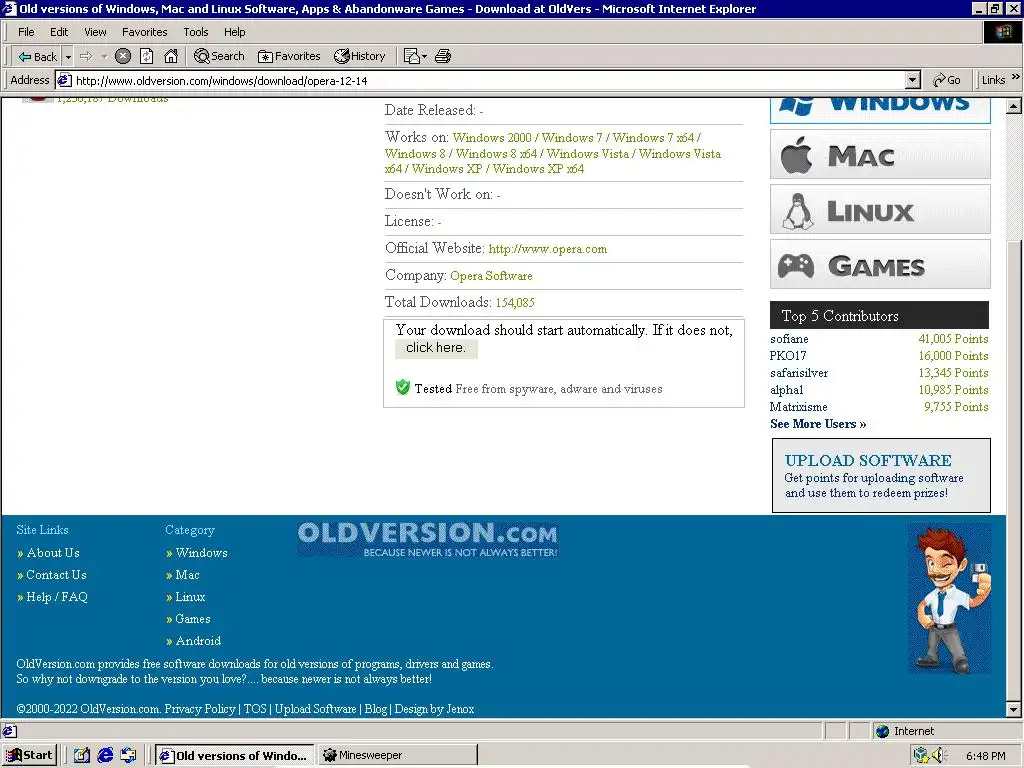Open the Edit menu
This screenshot has width=1024, height=768.
[x=59, y=32]
